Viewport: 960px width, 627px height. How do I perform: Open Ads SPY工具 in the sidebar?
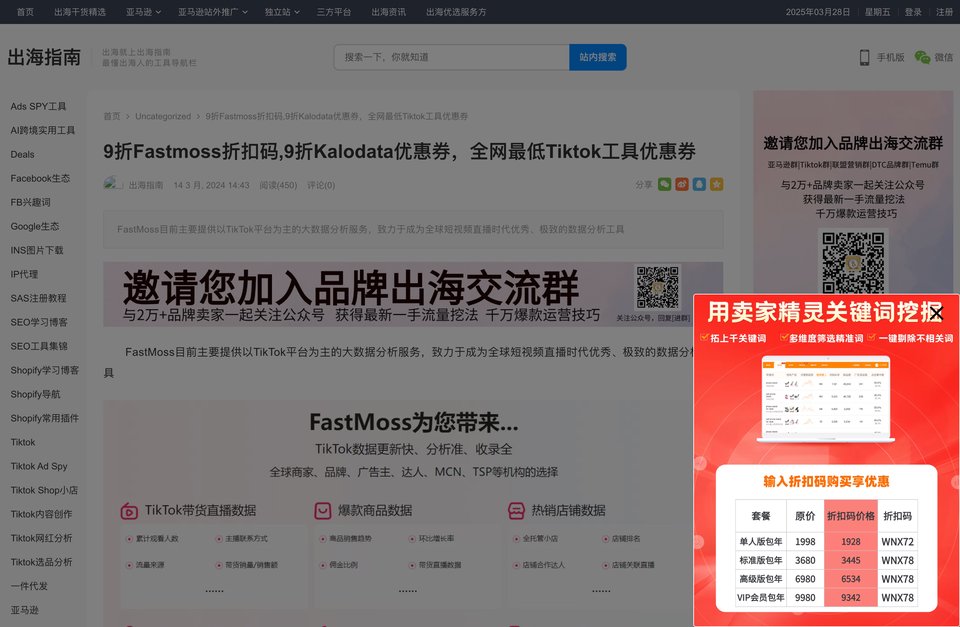coord(38,106)
